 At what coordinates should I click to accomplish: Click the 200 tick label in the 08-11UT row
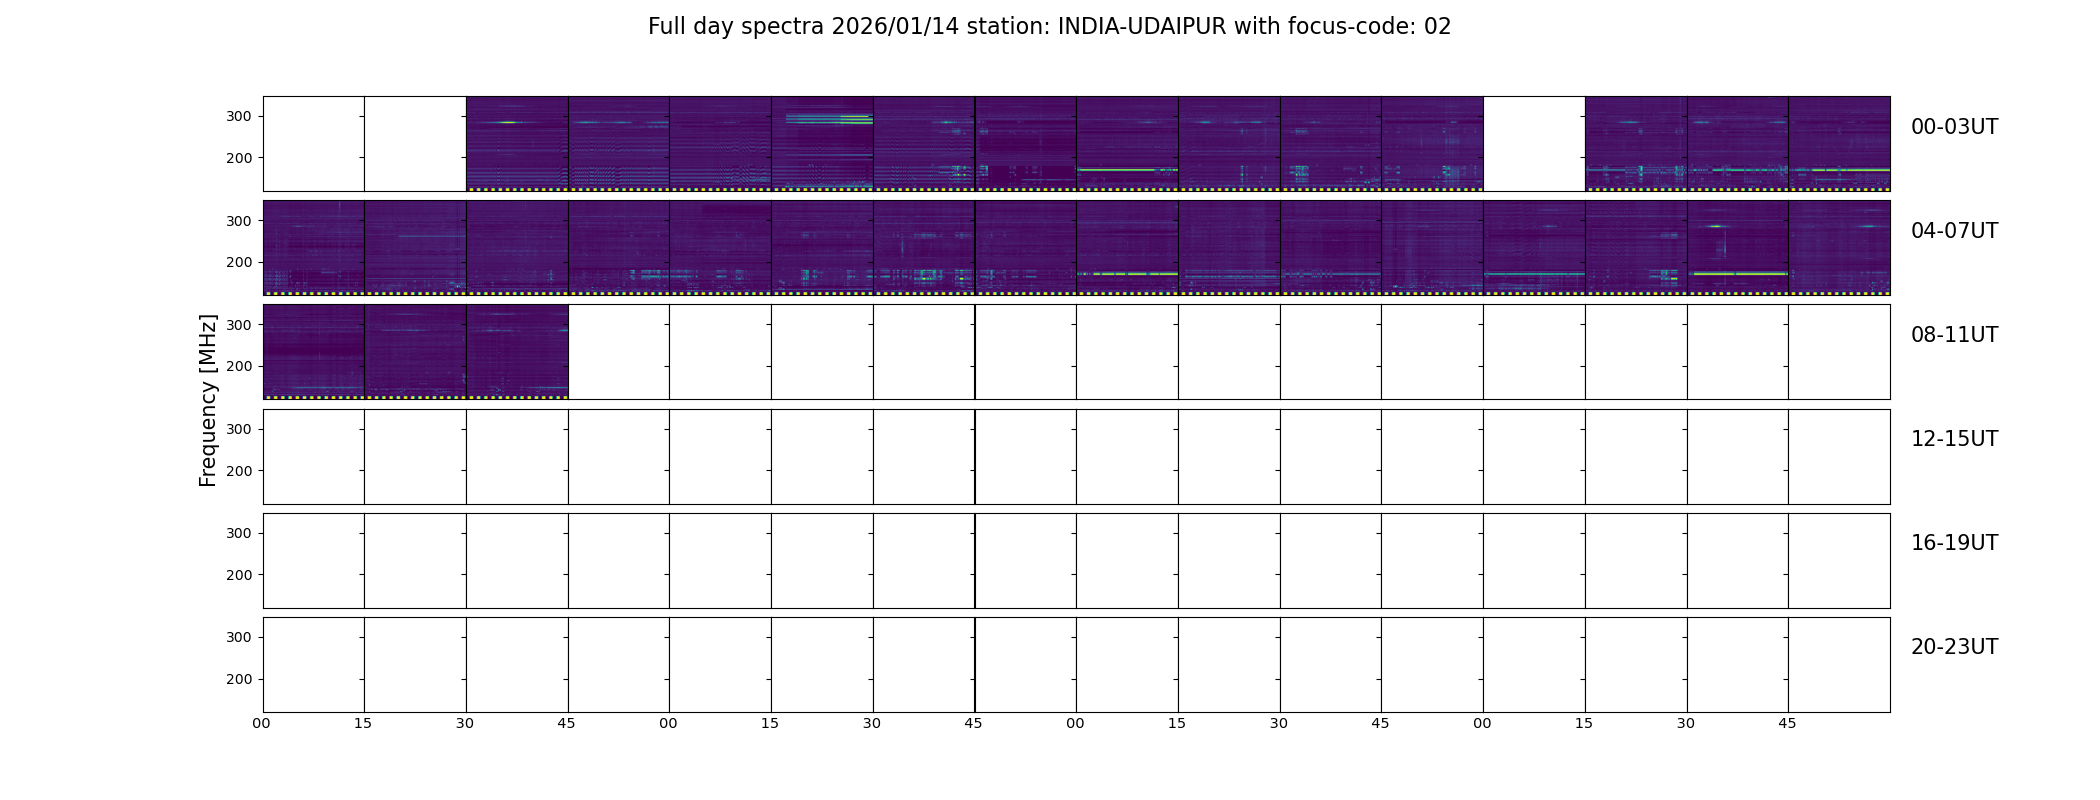239,366
